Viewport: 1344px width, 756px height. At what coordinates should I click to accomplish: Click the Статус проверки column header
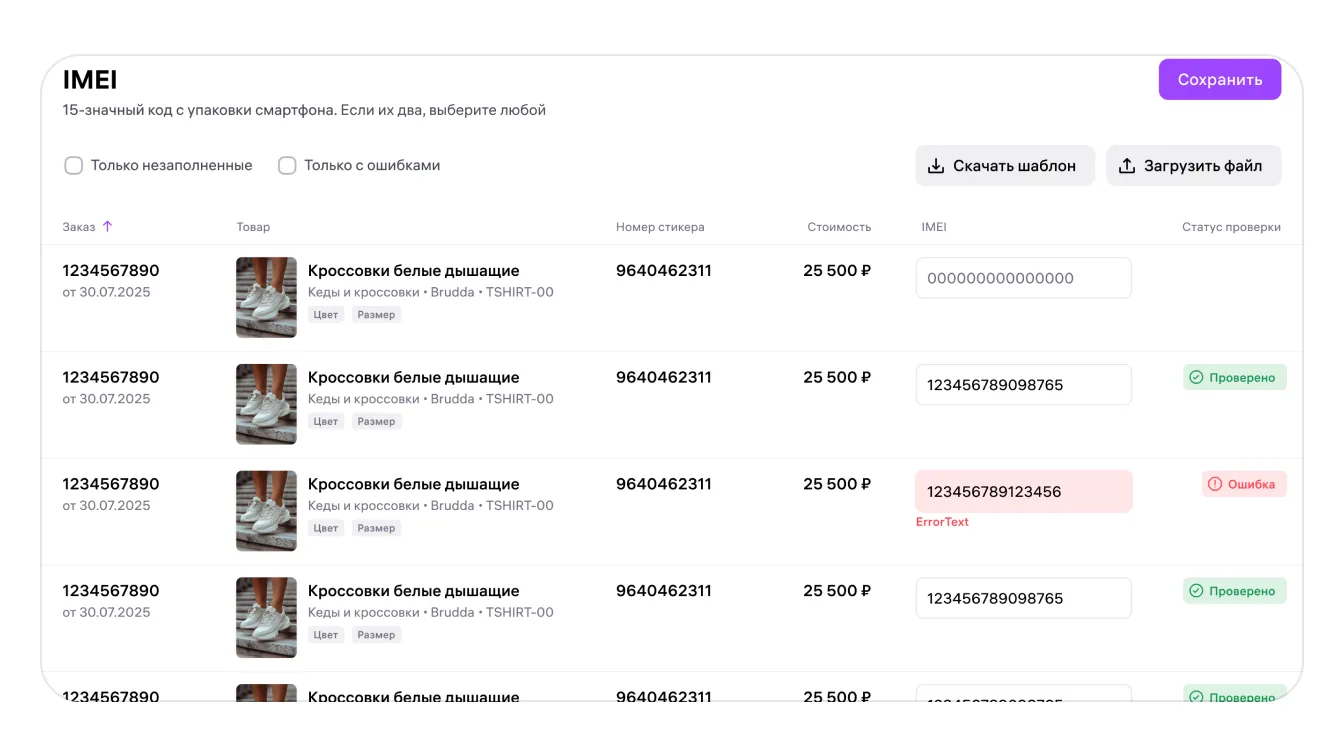click(1230, 227)
